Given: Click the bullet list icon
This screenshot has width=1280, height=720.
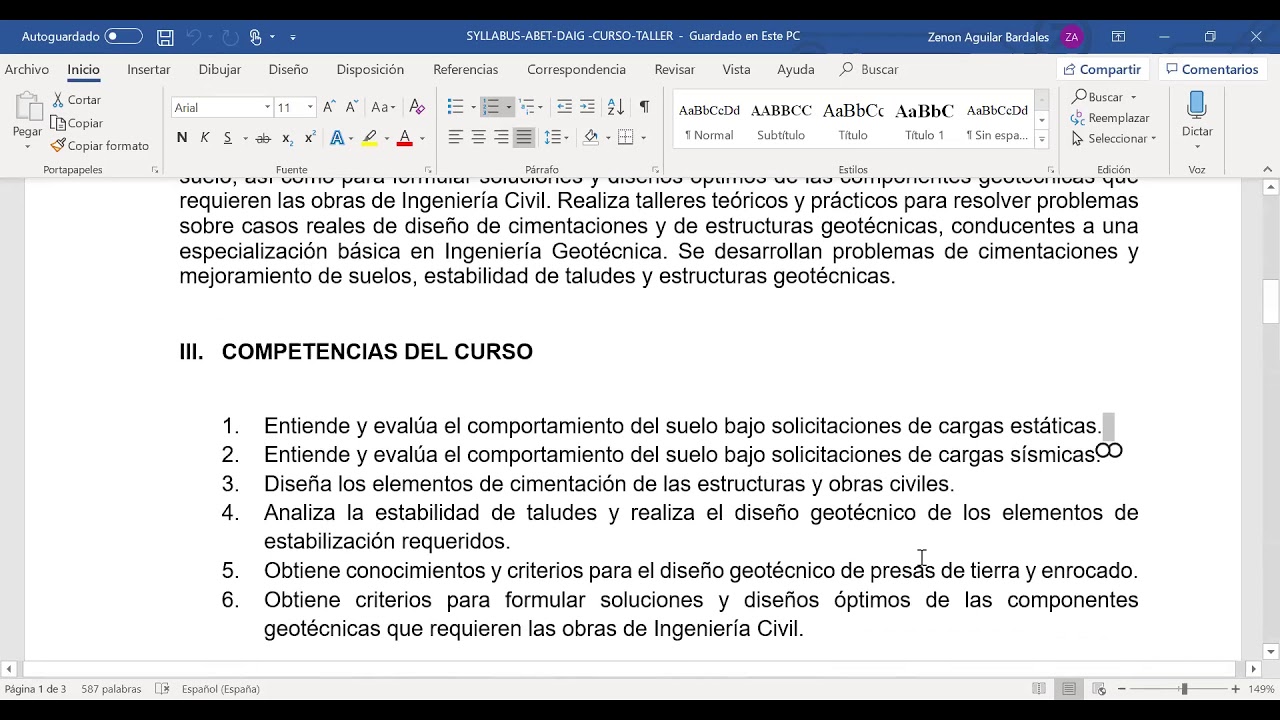Looking at the screenshot, I should coord(455,107).
